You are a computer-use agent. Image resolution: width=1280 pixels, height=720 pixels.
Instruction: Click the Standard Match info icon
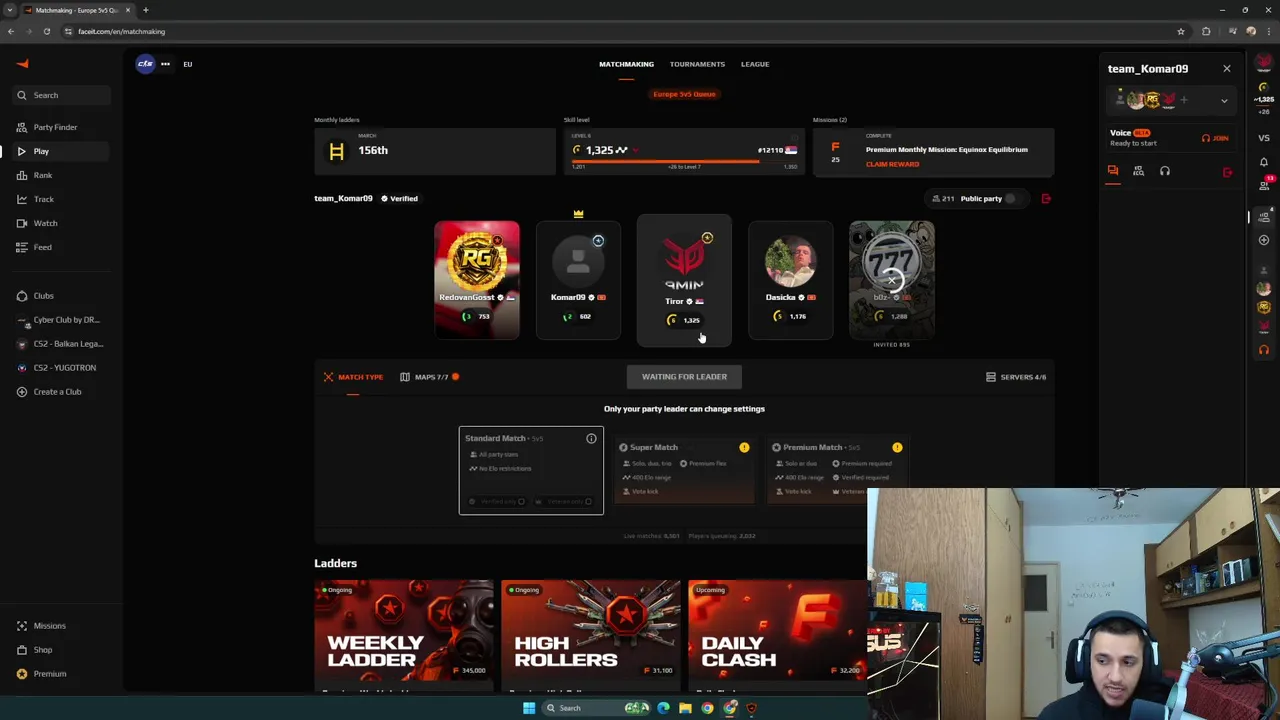click(591, 439)
